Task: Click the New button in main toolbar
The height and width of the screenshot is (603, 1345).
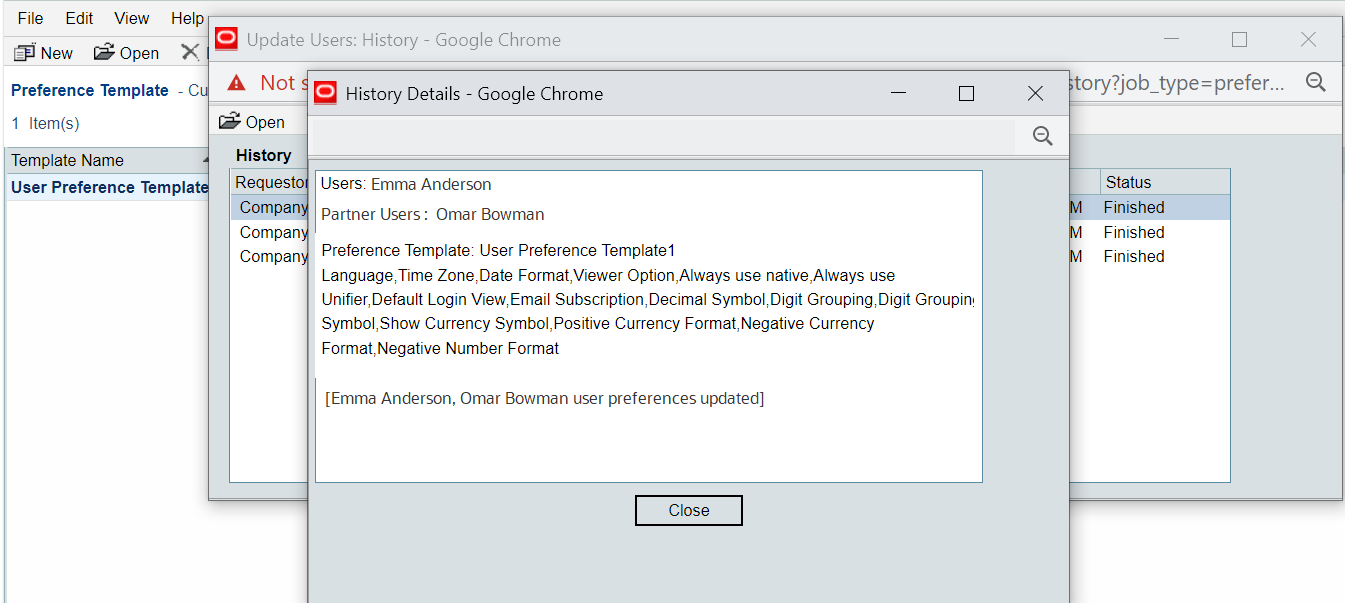Action: click(x=44, y=53)
